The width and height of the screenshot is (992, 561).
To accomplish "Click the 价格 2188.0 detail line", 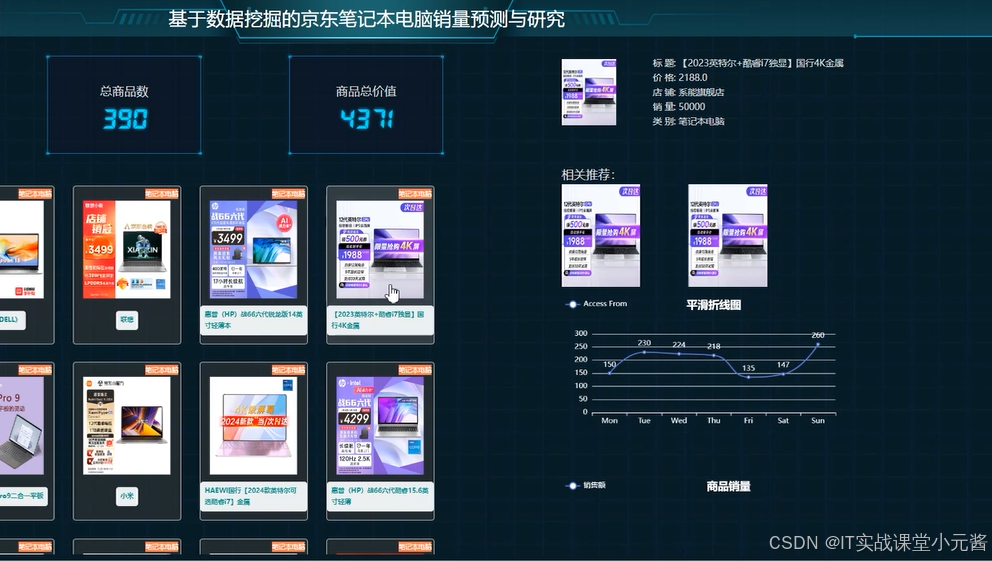I will click(680, 78).
